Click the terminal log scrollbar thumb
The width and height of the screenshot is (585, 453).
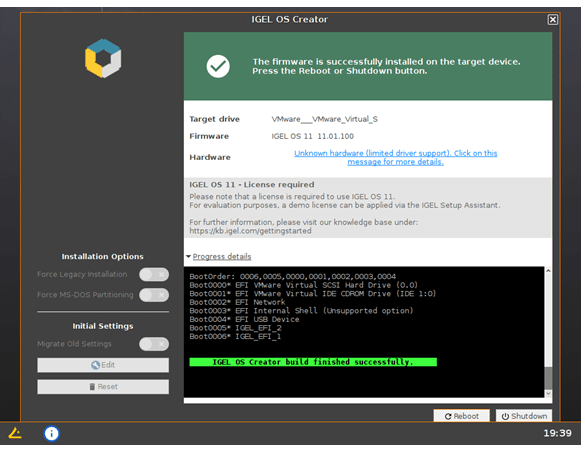[x=548, y=378]
